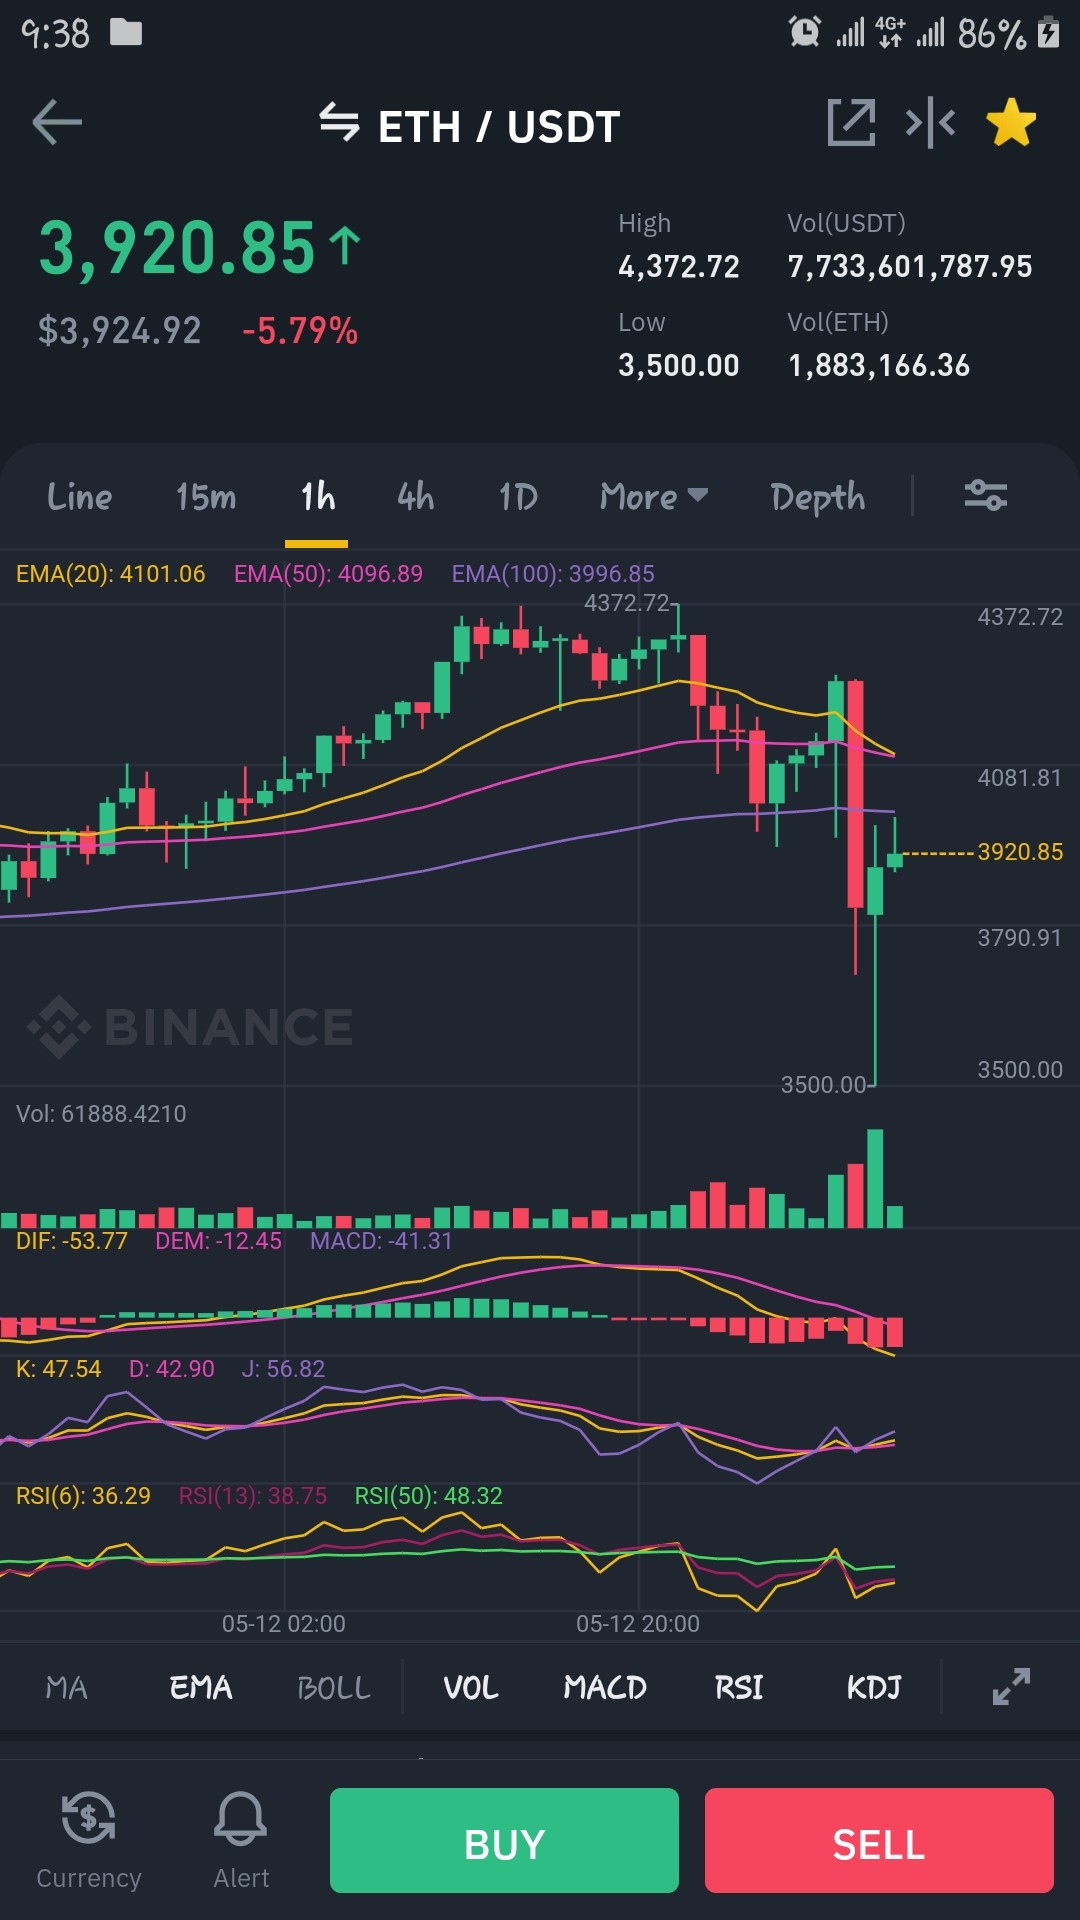Image resolution: width=1080 pixels, height=1920 pixels.
Task: Tap the tallest green volume bar
Action: tap(875, 1178)
